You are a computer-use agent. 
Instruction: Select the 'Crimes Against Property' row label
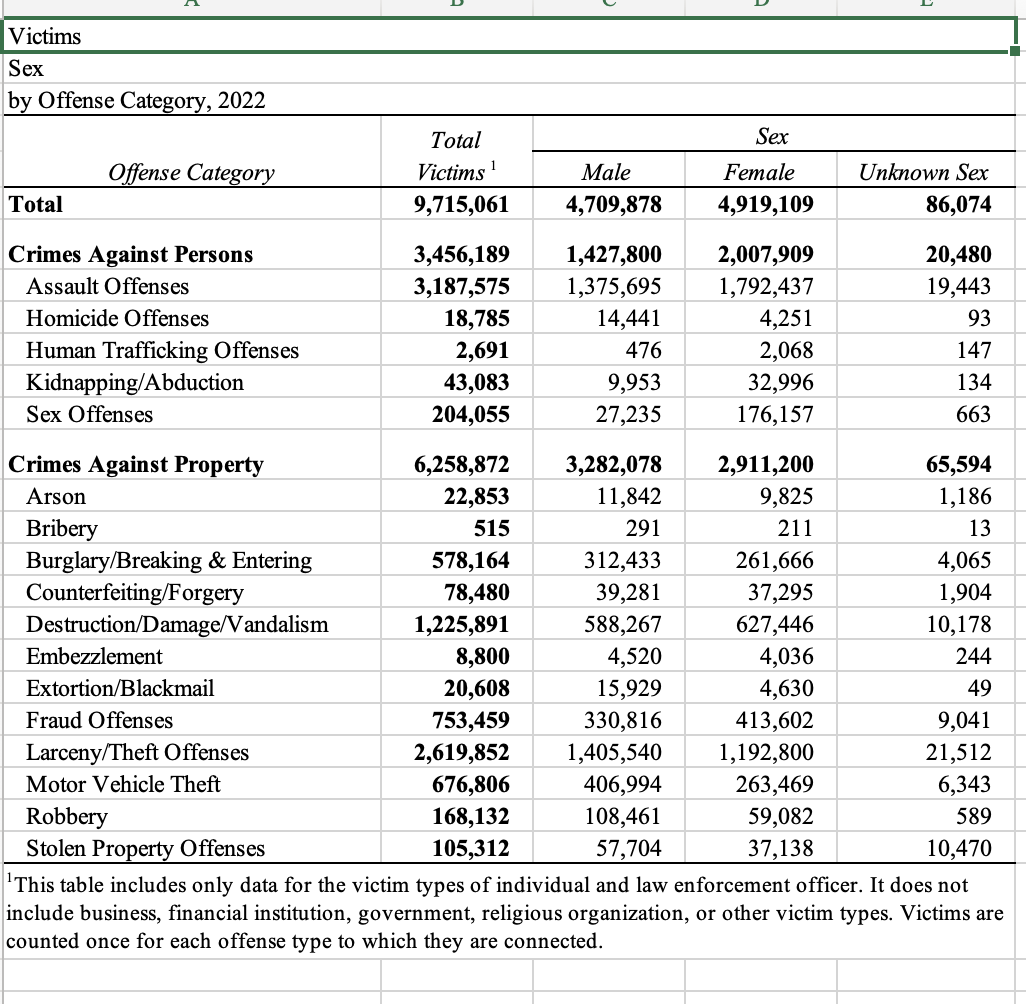click(x=136, y=464)
